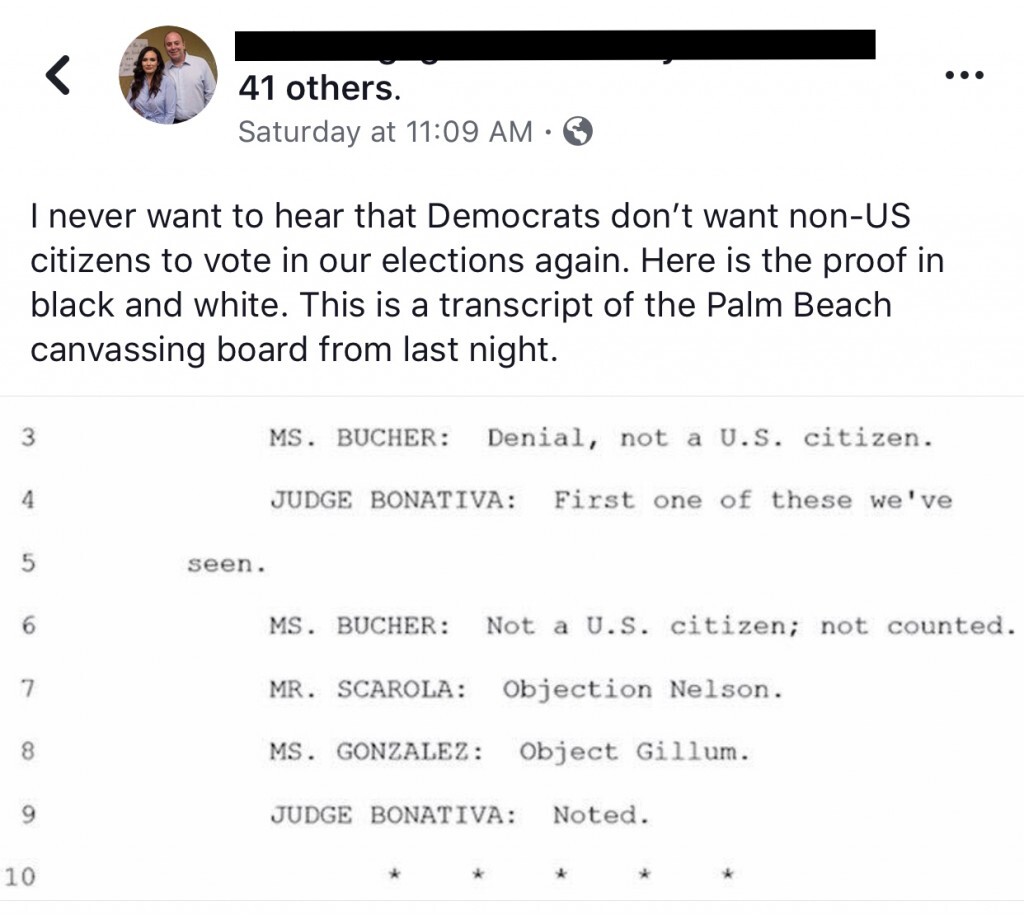1024x915 pixels.
Task: Click the word "seen." in the transcript
Action: click(x=227, y=564)
